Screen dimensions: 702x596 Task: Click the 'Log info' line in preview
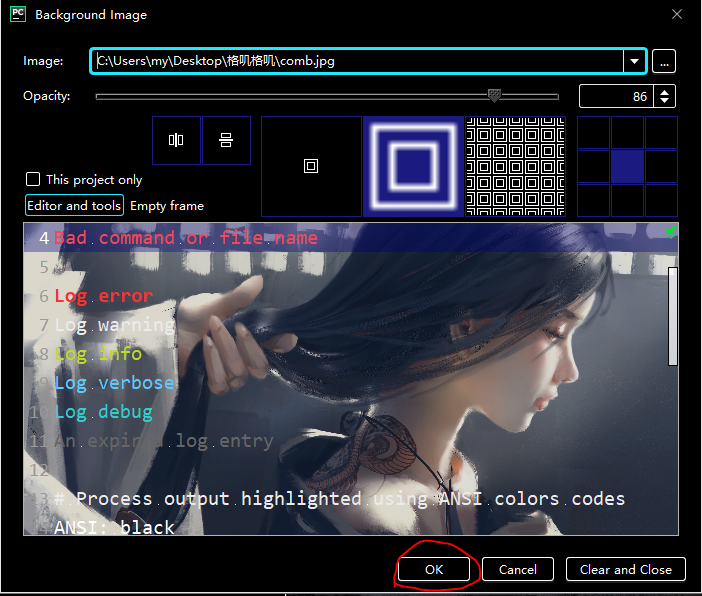[98, 354]
